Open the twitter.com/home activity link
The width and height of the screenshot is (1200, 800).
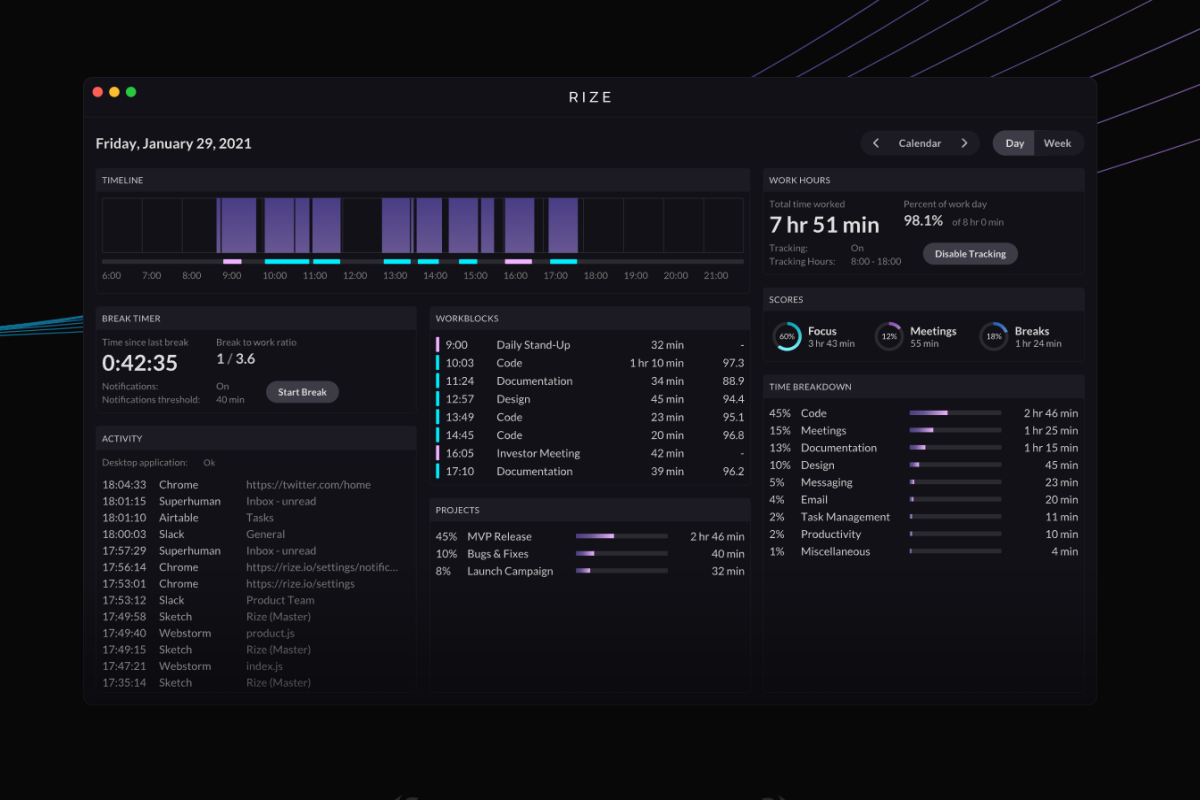(x=308, y=485)
